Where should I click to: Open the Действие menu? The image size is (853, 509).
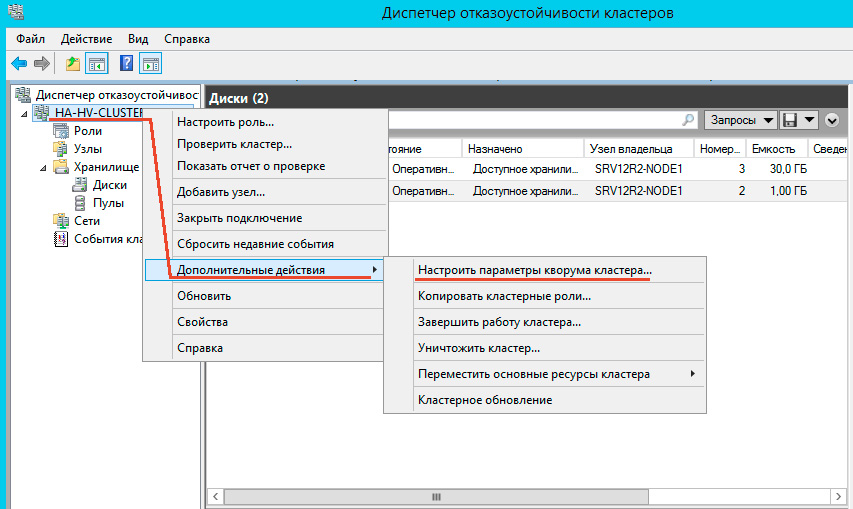[x=86, y=39]
